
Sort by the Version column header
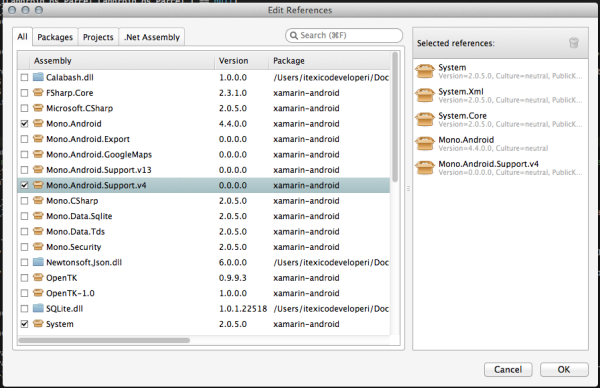(241, 61)
